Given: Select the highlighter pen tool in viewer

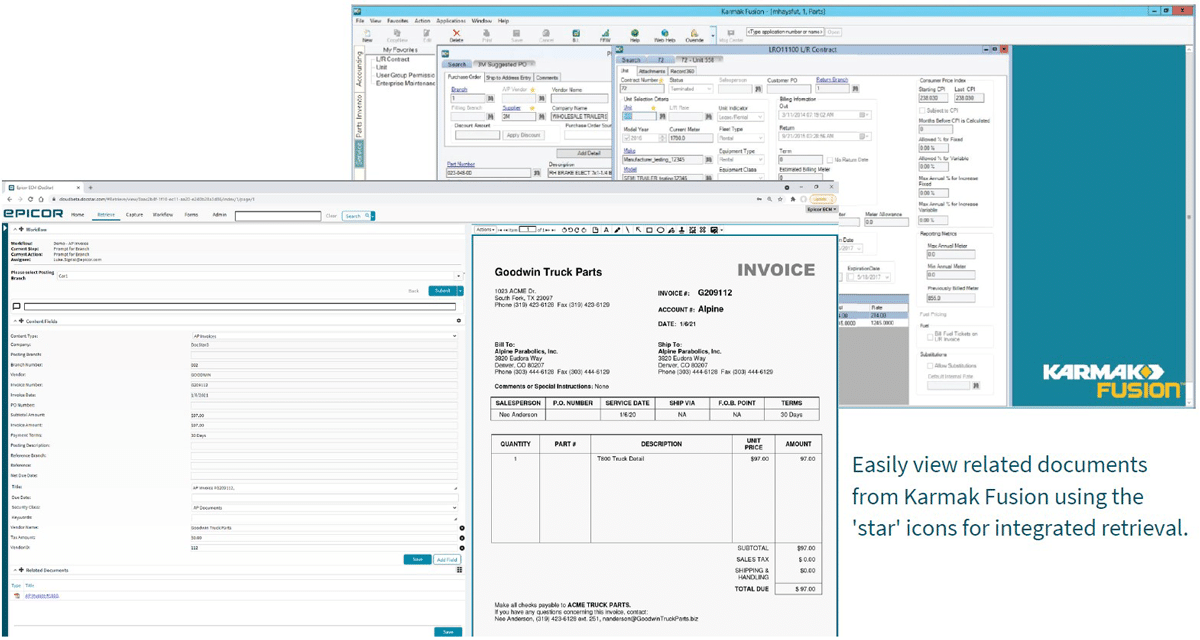Looking at the screenshot, I should tap(617, 230).
